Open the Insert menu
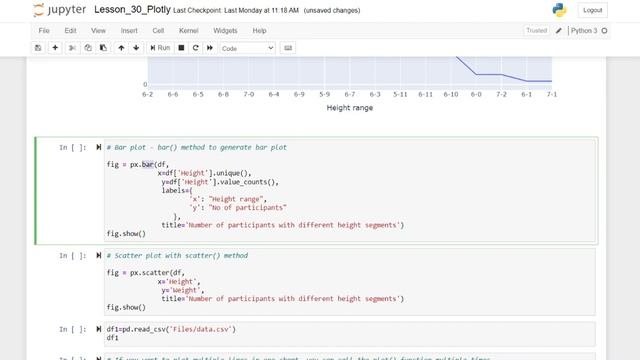Viewport: 640px width, 360px height. click(x=129, y=31)
